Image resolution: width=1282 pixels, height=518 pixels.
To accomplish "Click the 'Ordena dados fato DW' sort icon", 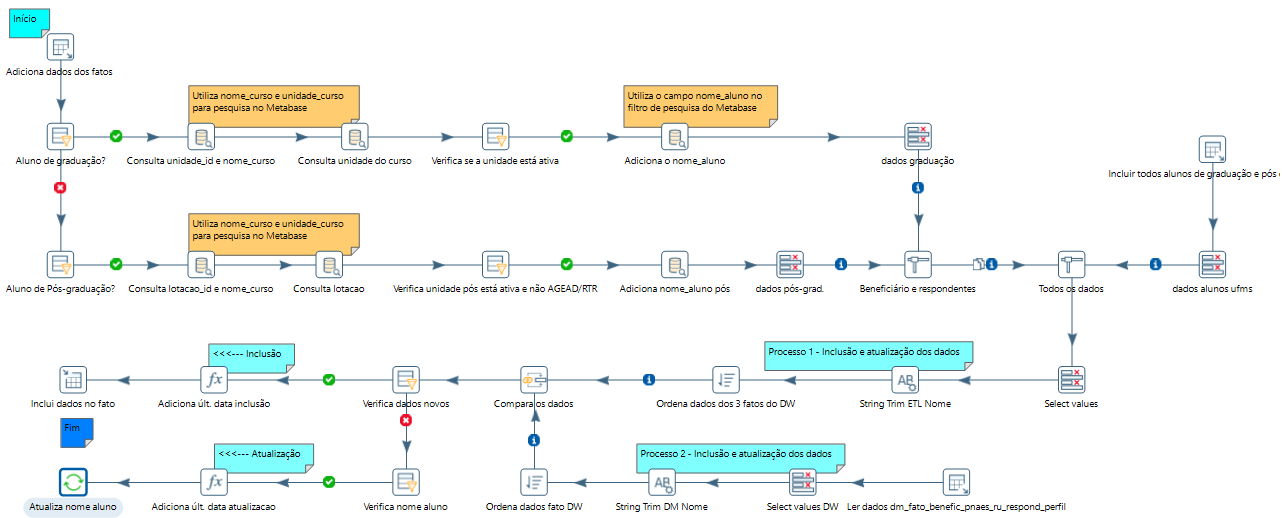I will [534, 482].
